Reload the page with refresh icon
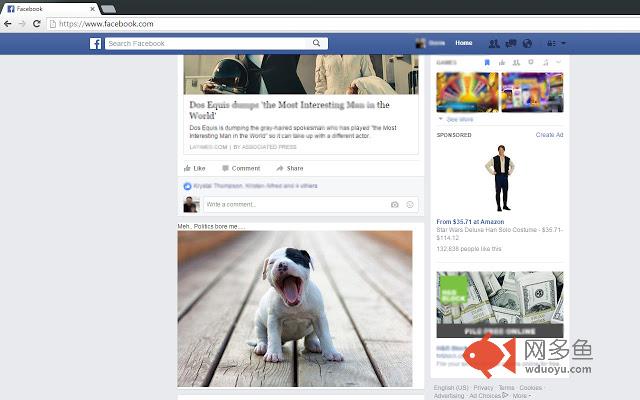Image resolution: width=640 pixels, height=400 pixels. [37, 24]
